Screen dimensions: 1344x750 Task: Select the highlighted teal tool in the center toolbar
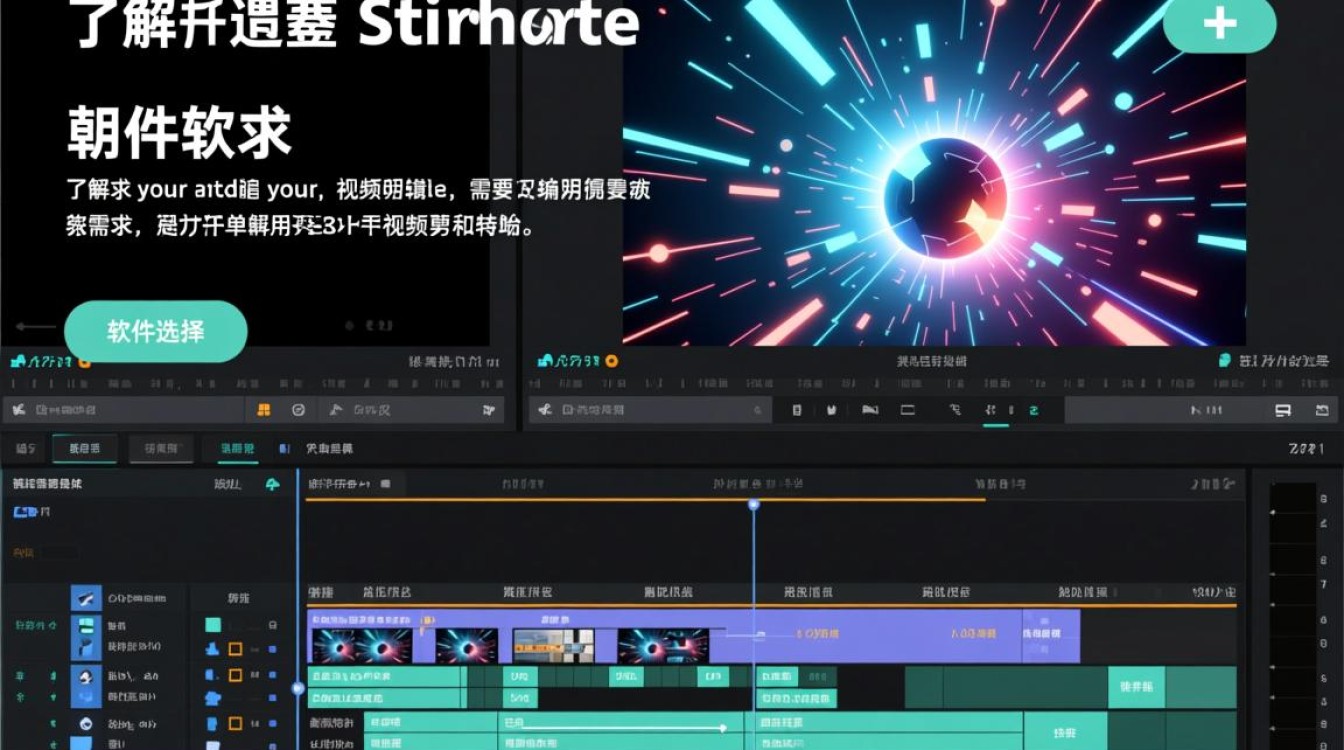pyautogui.click(x=1033, y=410)
